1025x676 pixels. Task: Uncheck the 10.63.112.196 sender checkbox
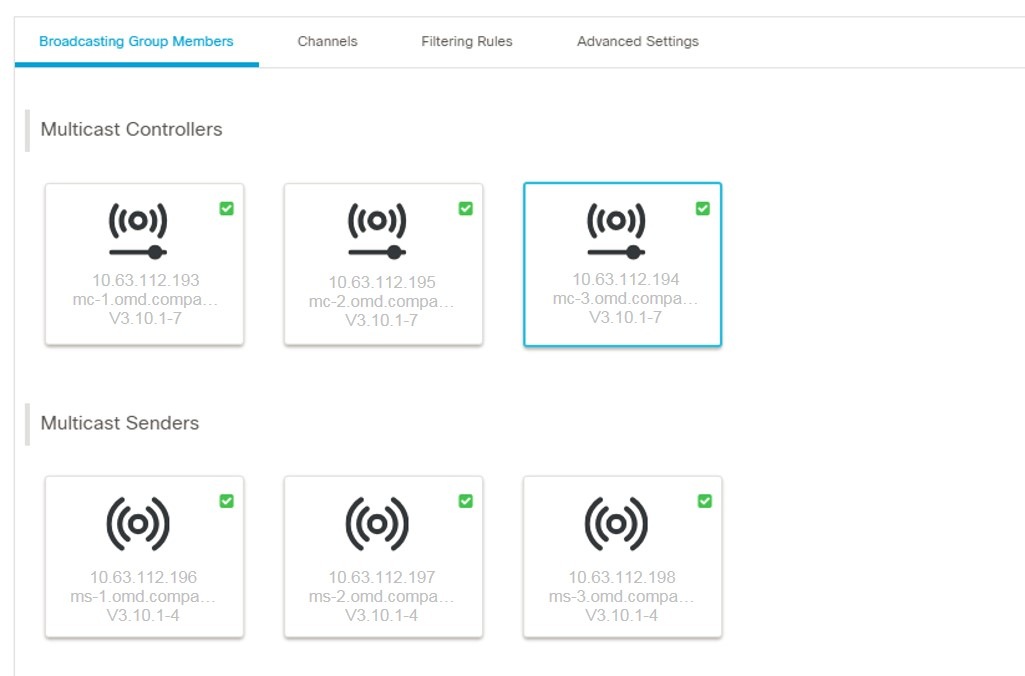226,501
